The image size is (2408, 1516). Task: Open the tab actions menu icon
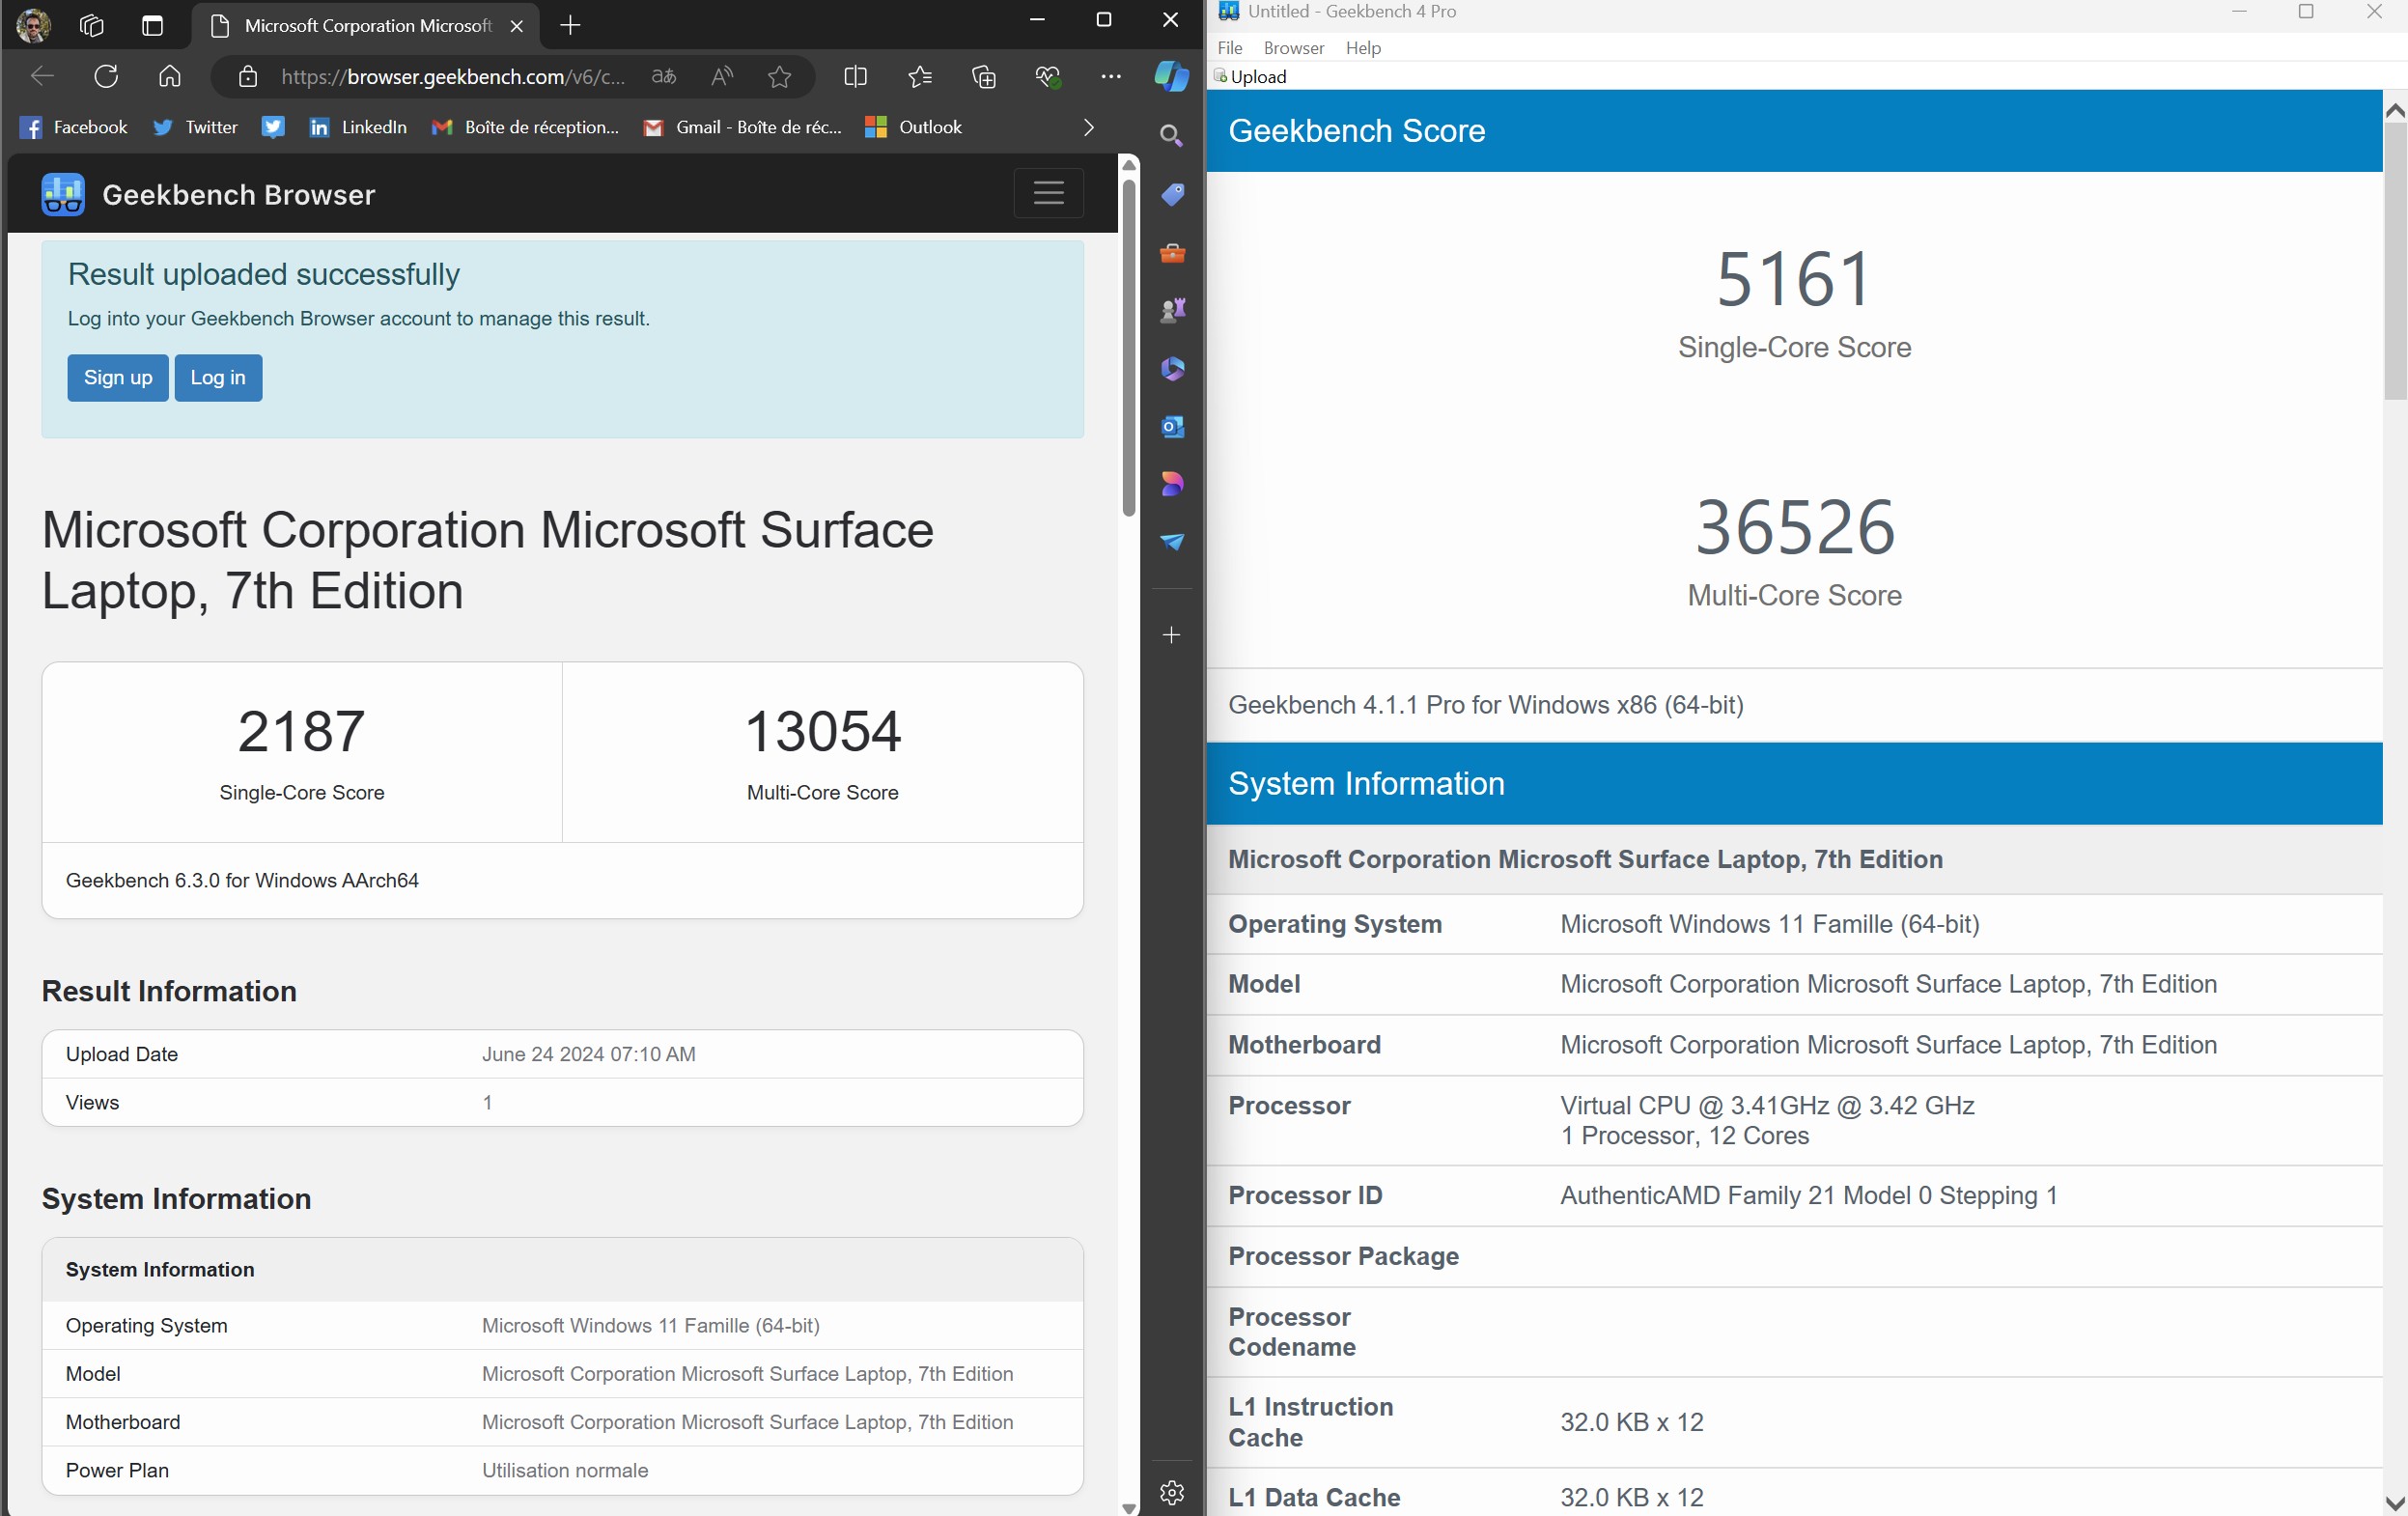(152, 25)
